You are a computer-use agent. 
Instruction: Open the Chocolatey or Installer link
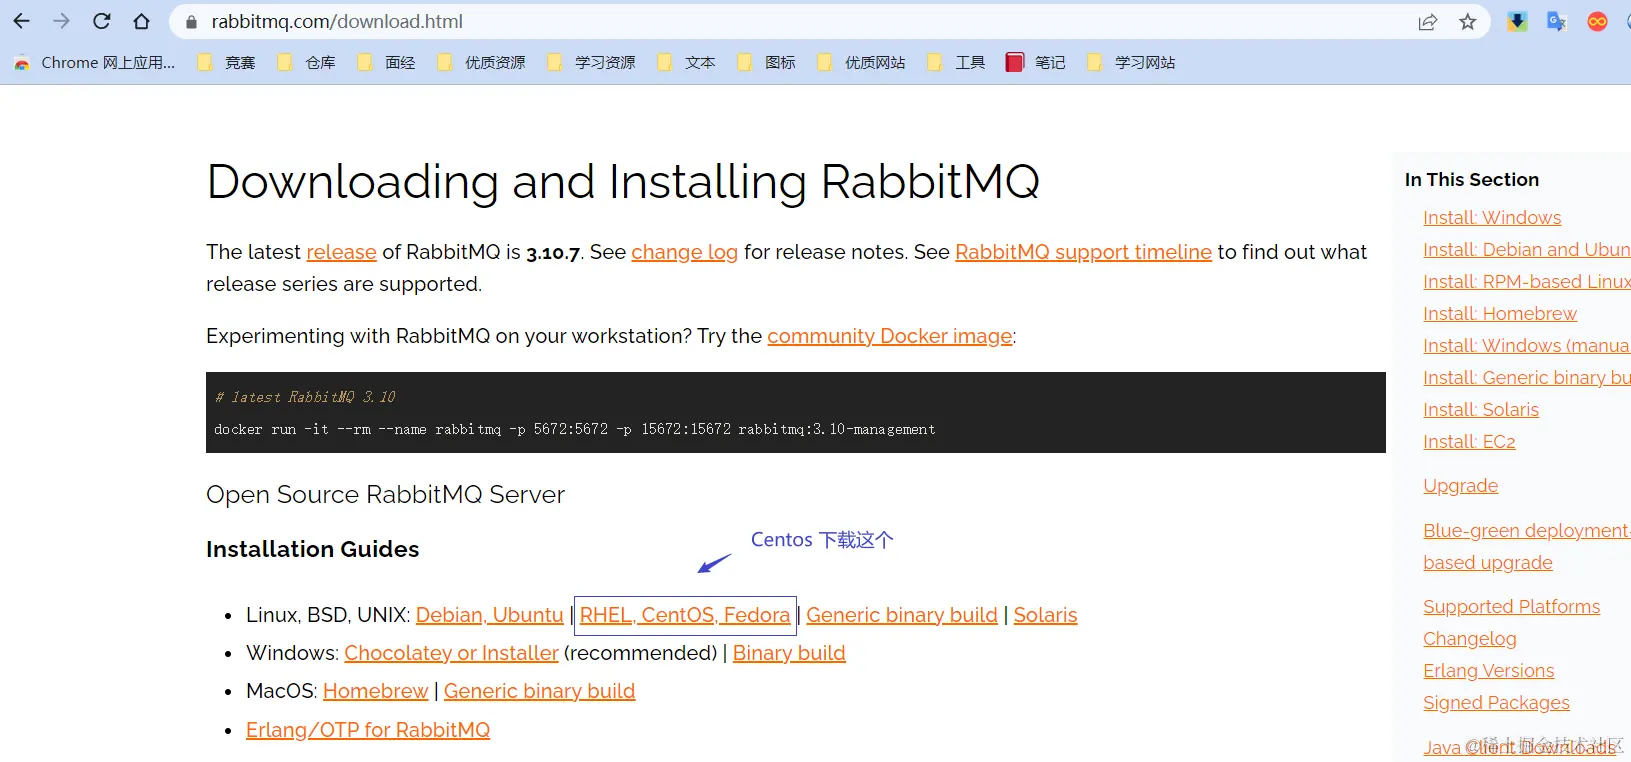click(x=451, y=653)
